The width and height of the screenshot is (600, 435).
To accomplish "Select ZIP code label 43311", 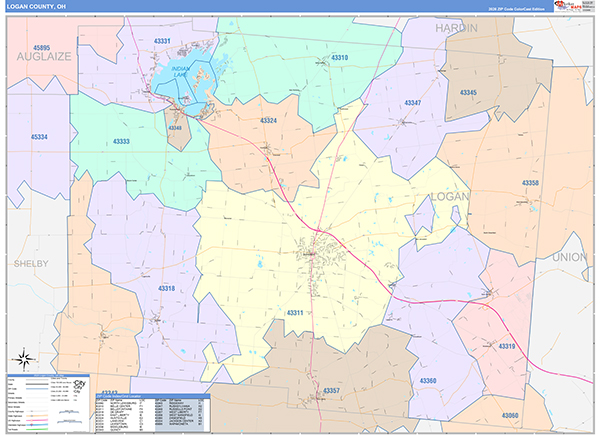I will [x=295, y=313].
